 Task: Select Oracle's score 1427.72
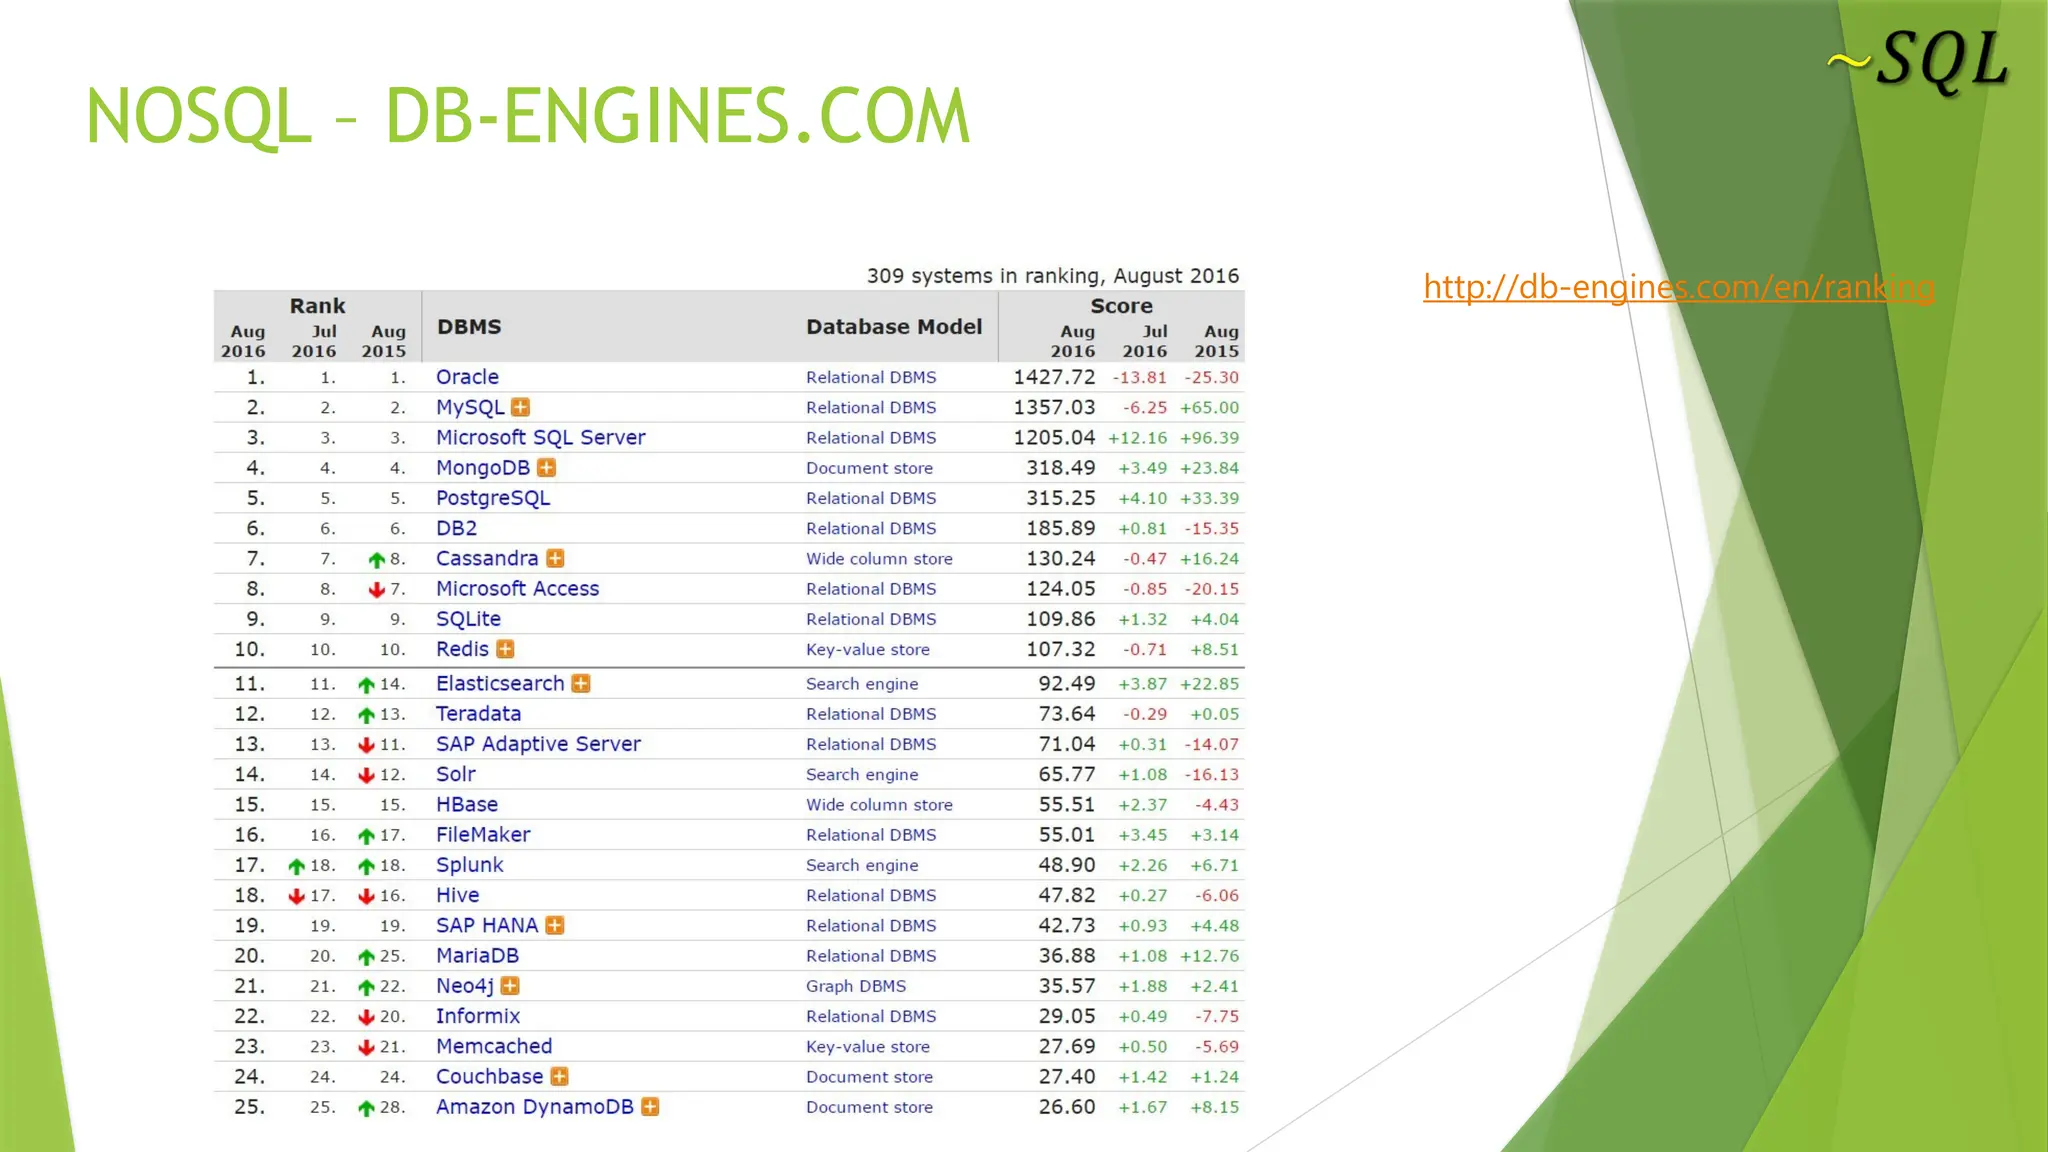tap(1054, 377)
